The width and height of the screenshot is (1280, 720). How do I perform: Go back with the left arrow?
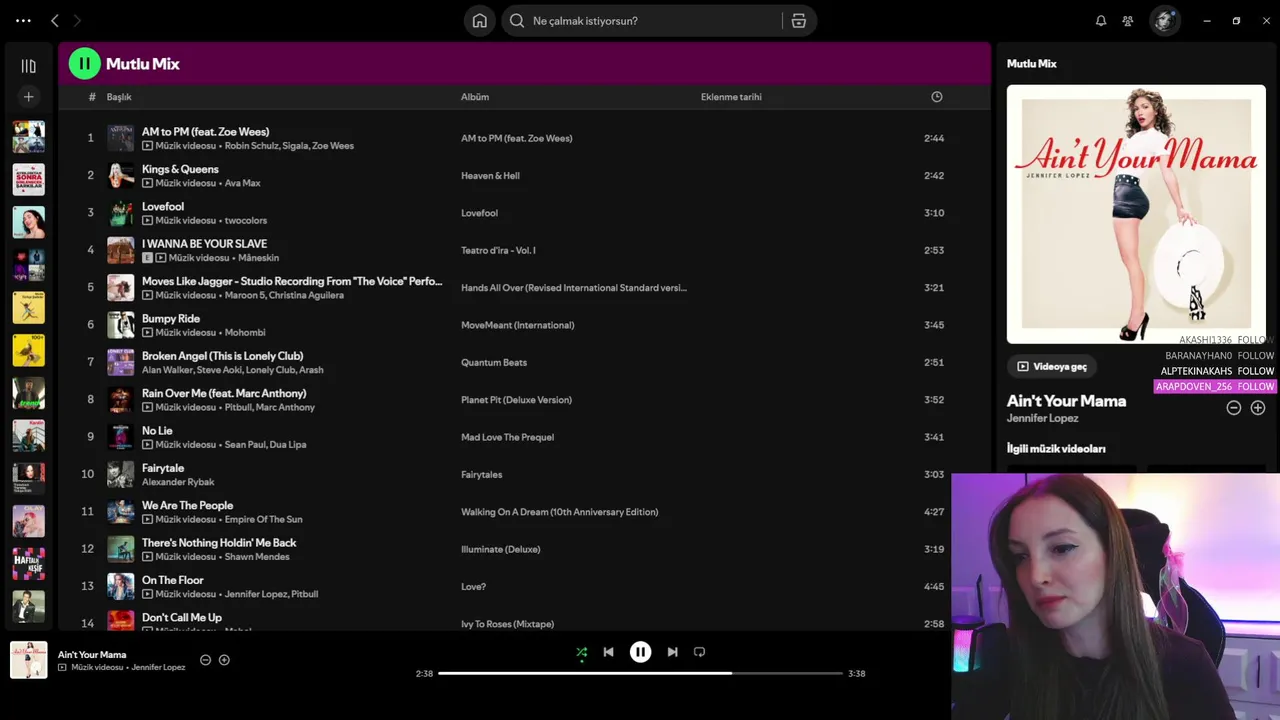coord(55,20)
